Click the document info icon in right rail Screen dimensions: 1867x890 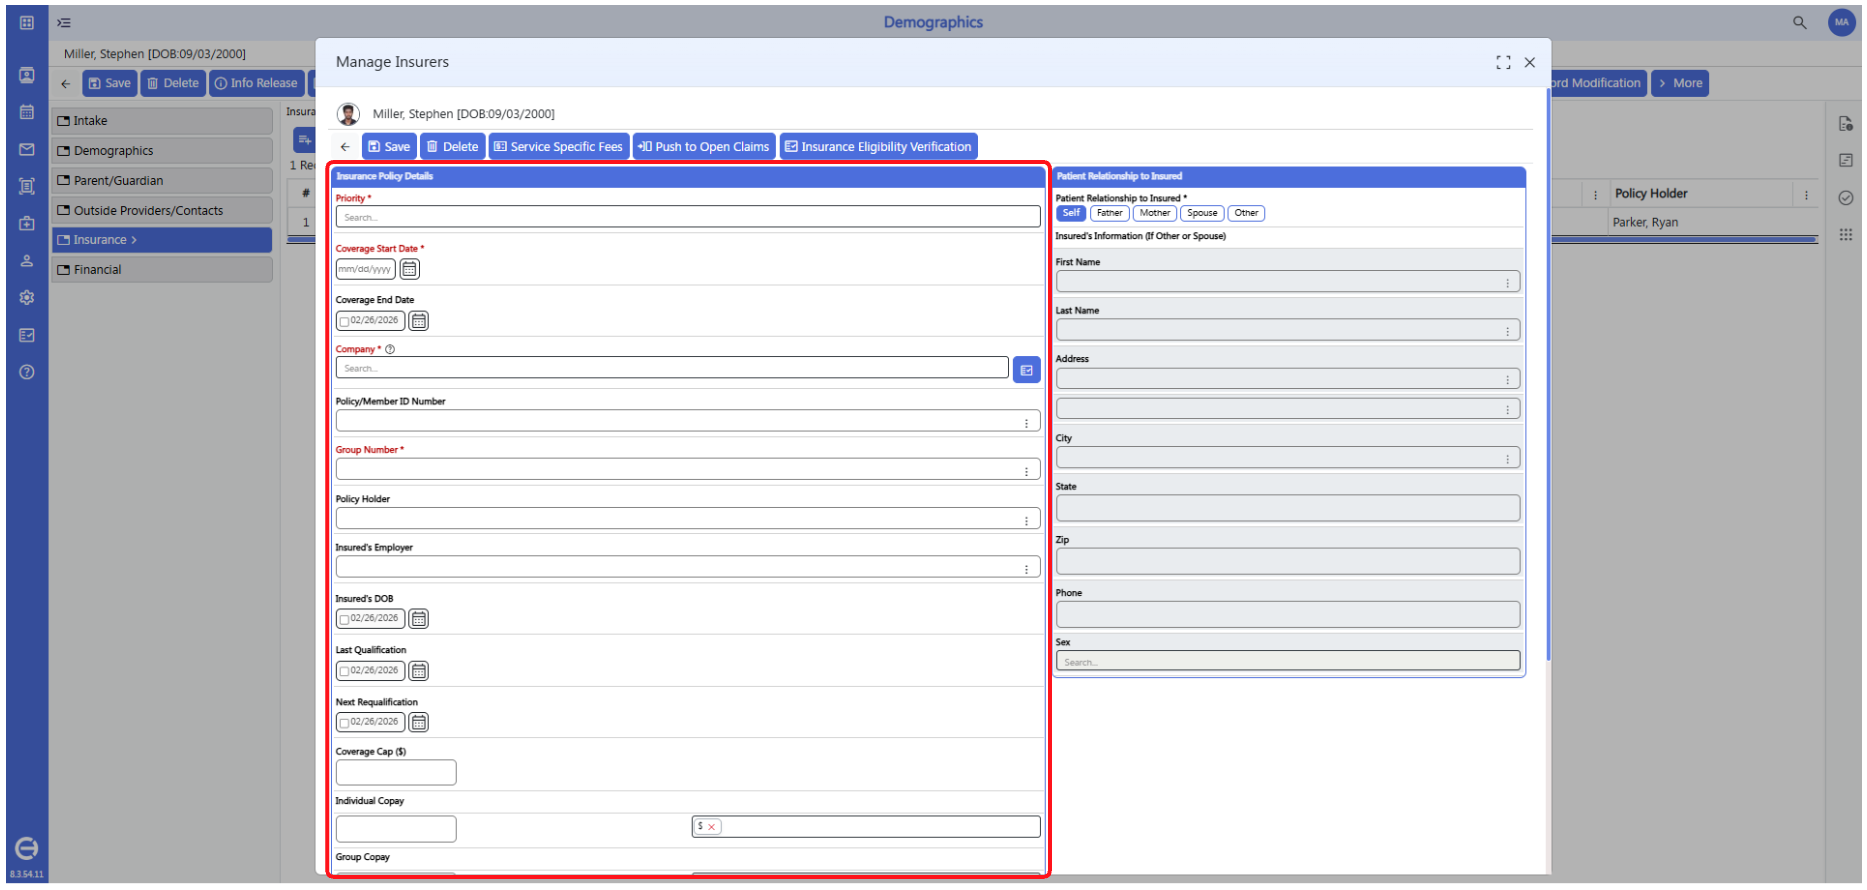click(1845, 123)
